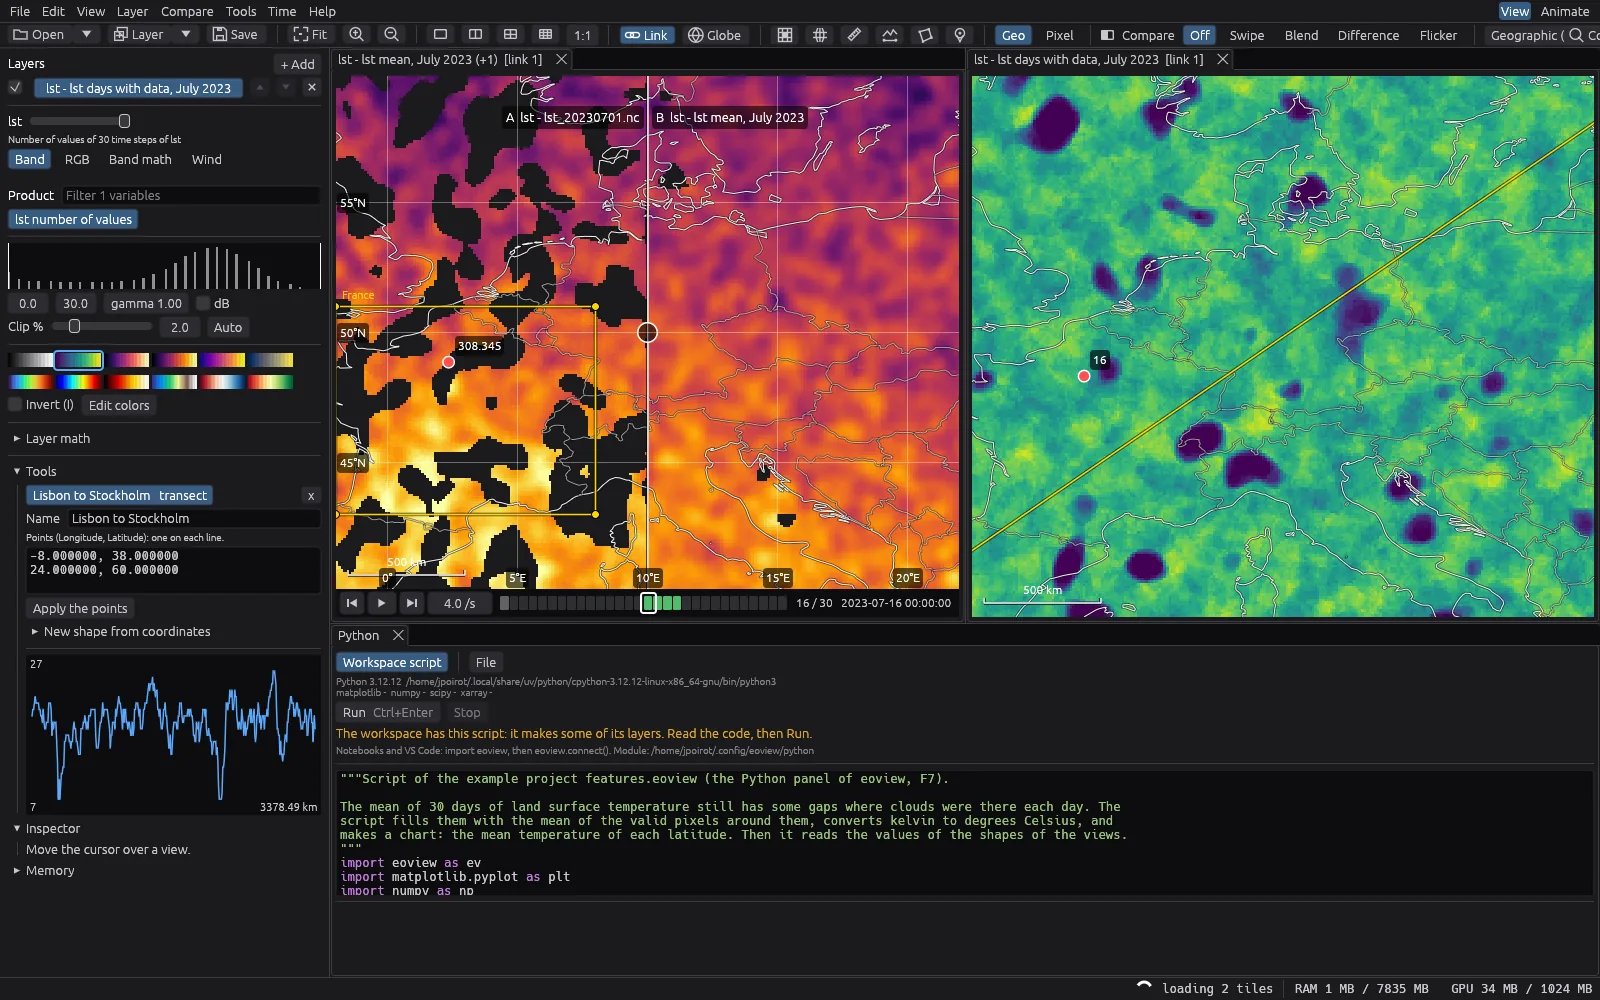Switch to the lst days with data view tab
1600x1000 pixels.
[x=1089, y=59]
